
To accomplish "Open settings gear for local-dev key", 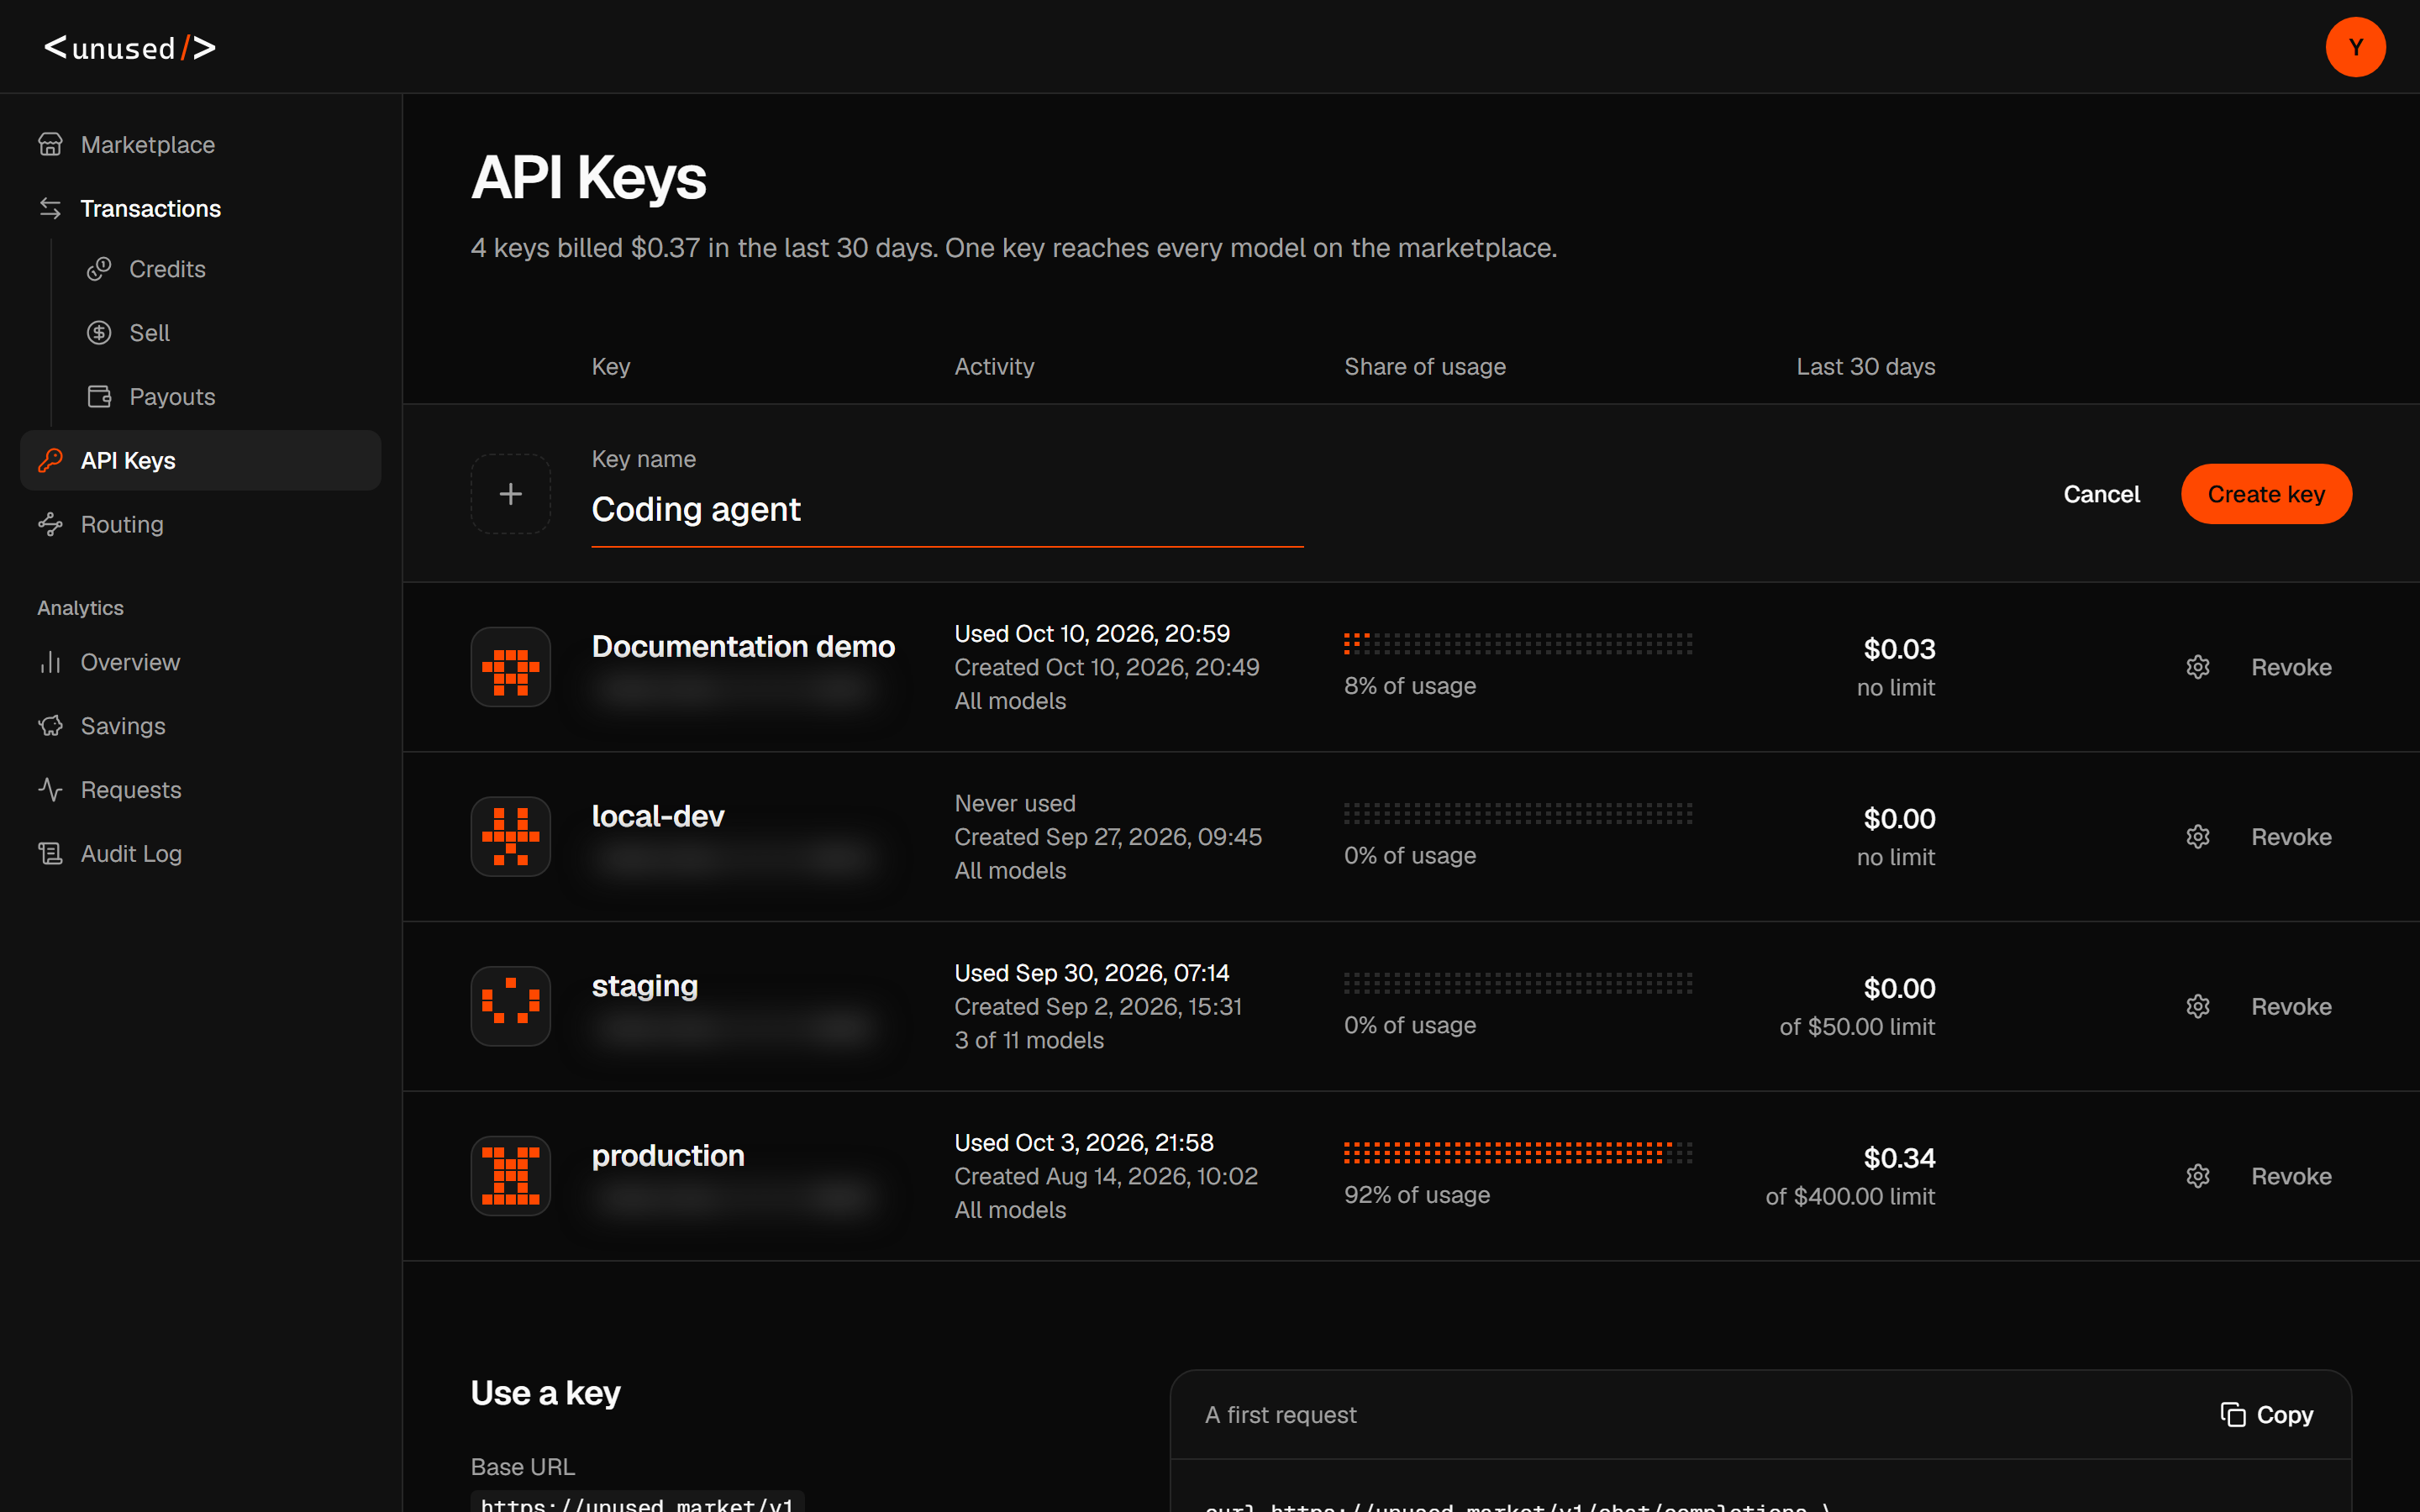I will pyautogui.click(x=2198, y=837).
